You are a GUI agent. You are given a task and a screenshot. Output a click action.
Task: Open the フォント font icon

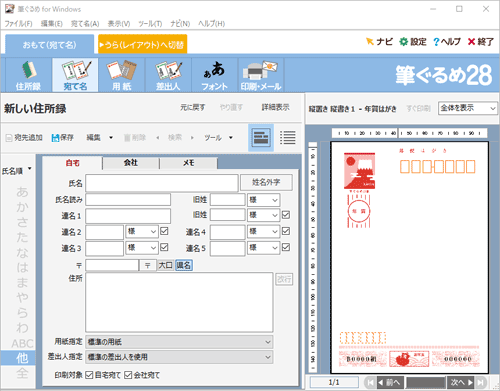pos(214,75)
